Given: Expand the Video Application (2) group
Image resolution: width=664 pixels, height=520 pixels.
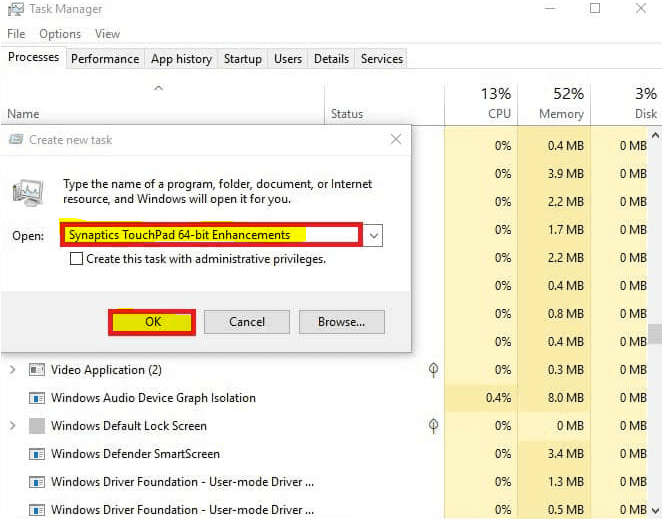Looking at the screenshot, I should 13,370.
